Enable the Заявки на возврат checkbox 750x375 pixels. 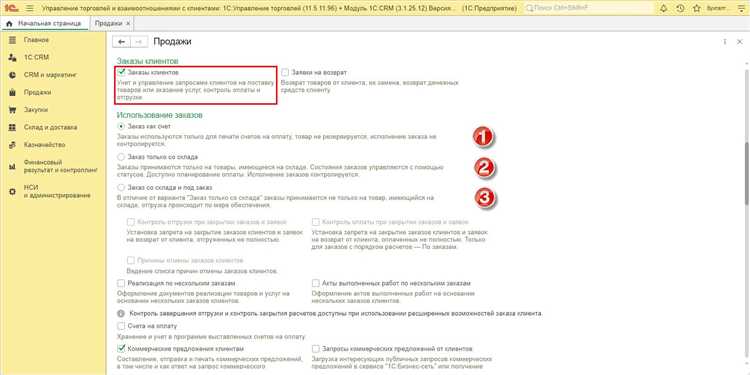click(x=286, y=73)
